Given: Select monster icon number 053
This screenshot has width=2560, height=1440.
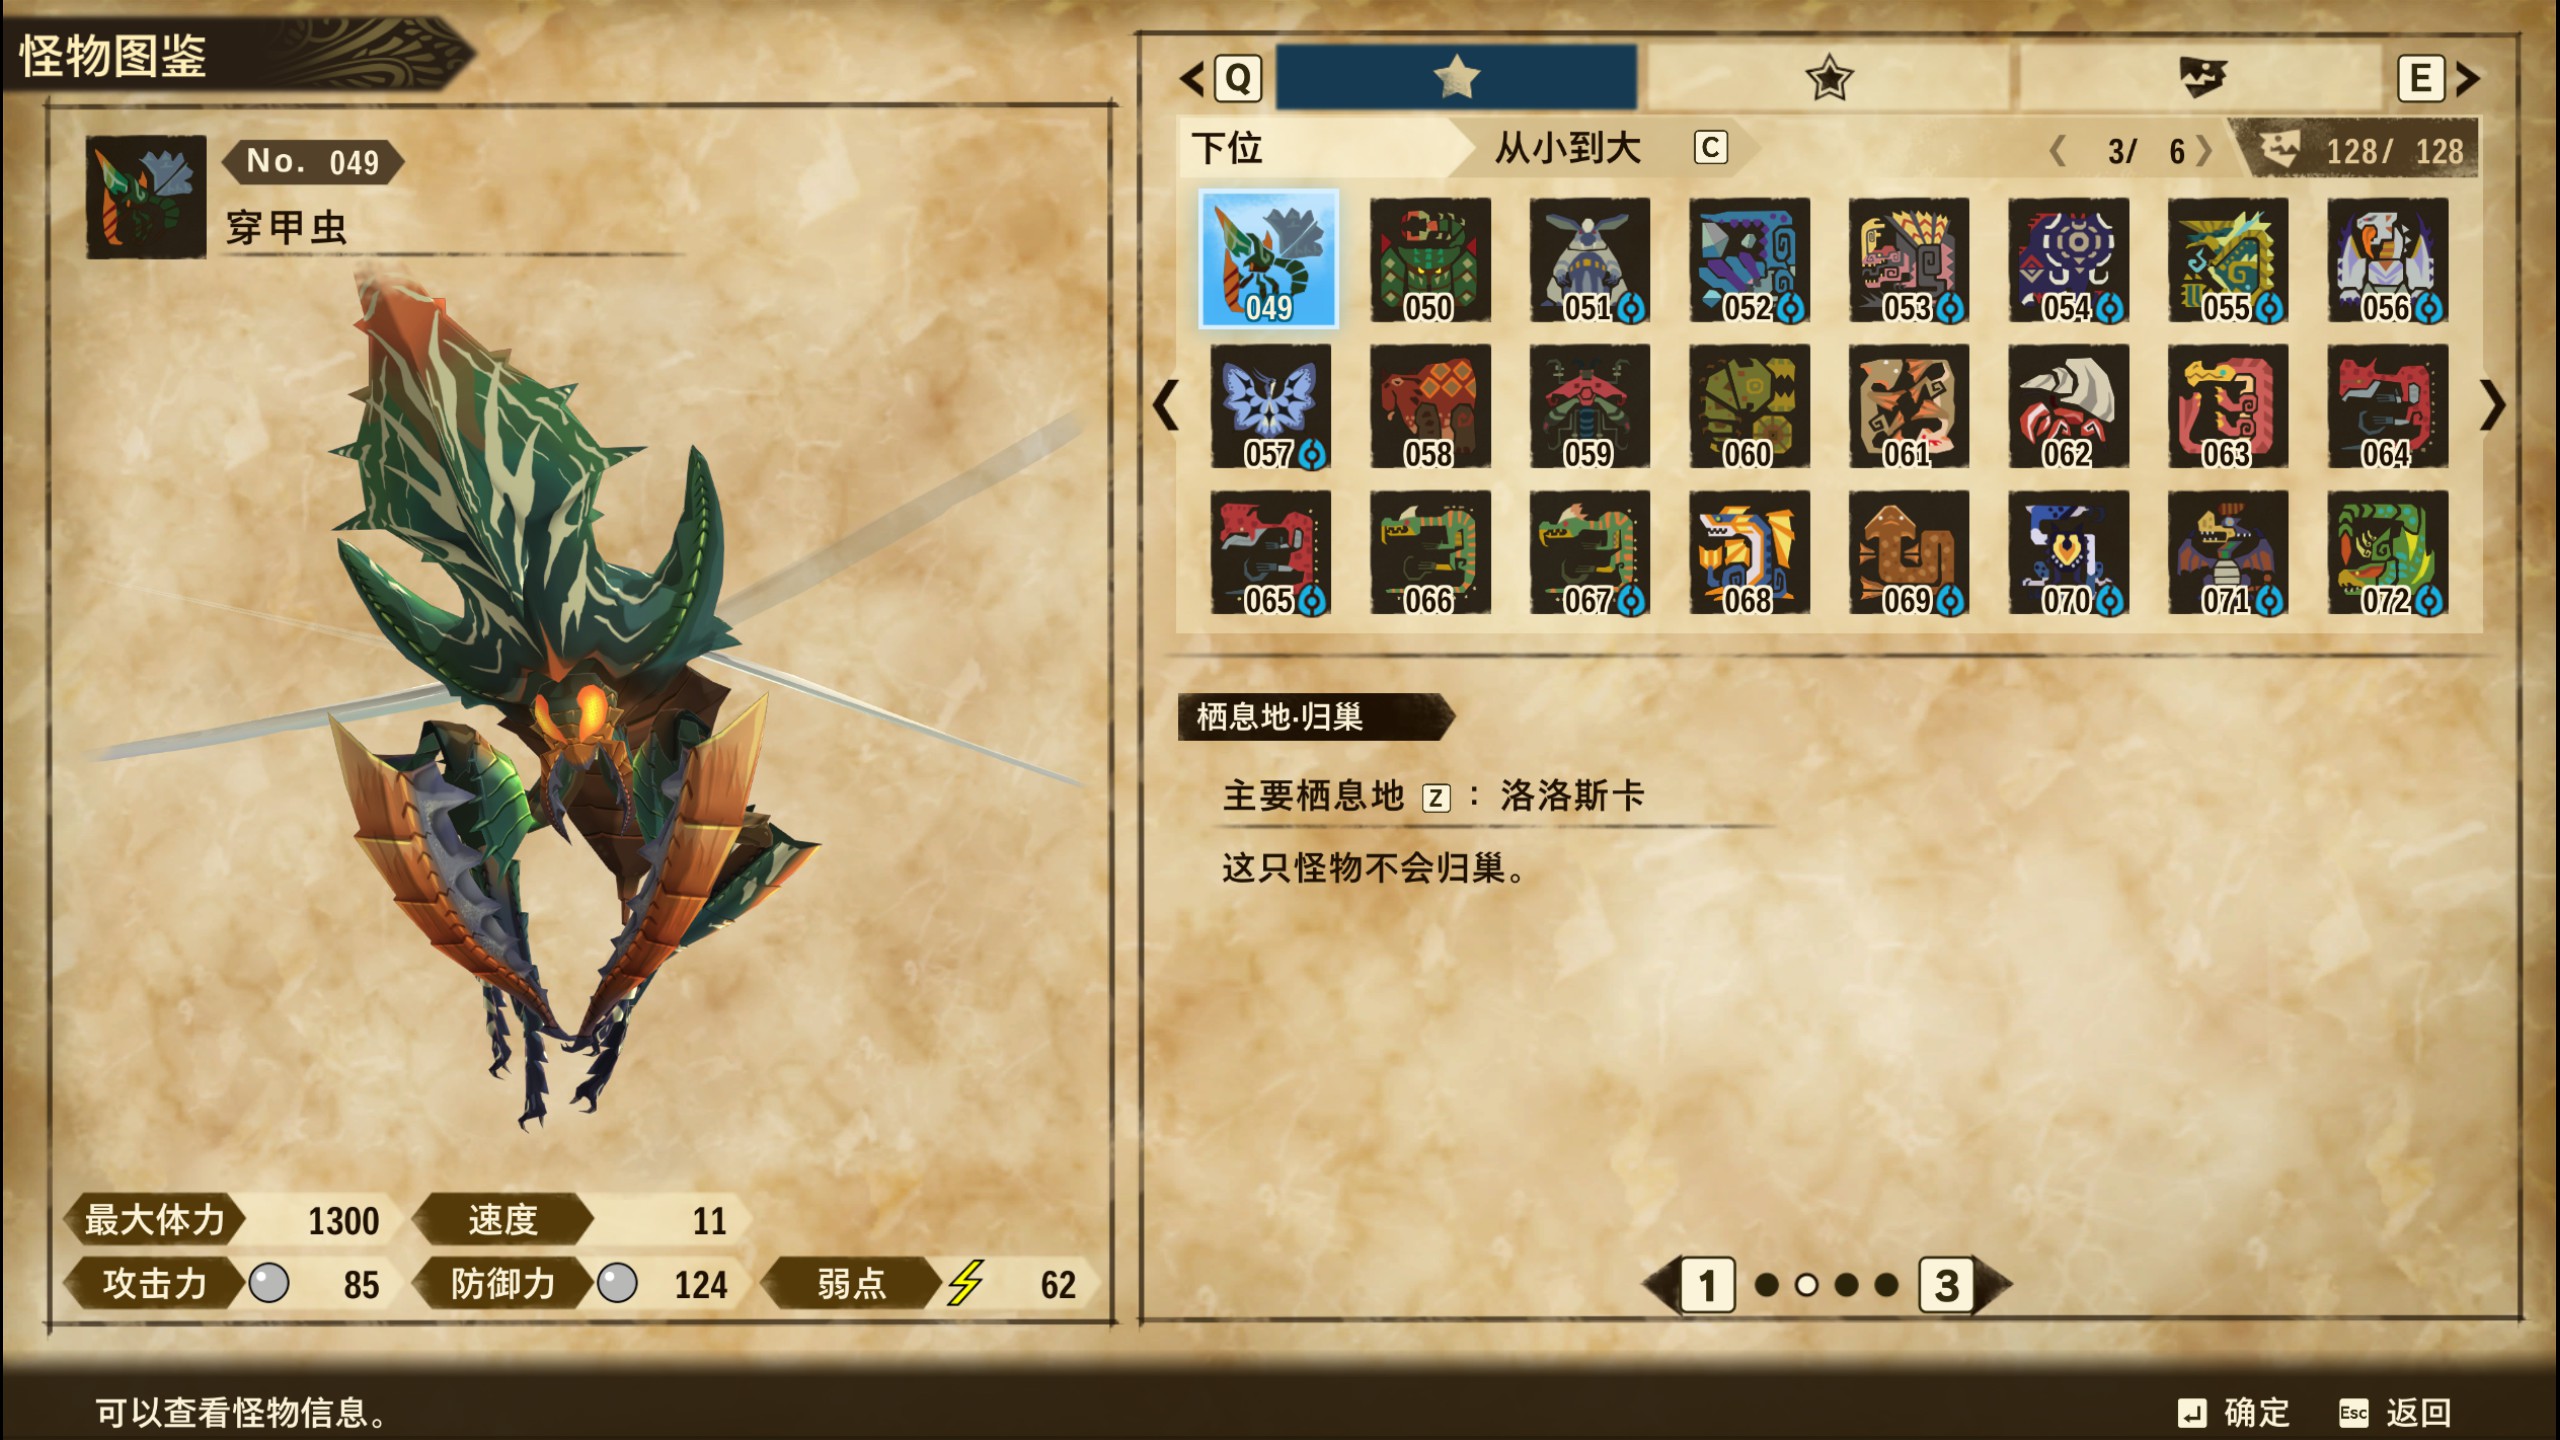Looking at the screenshot, I should [x=1908, y=260].
